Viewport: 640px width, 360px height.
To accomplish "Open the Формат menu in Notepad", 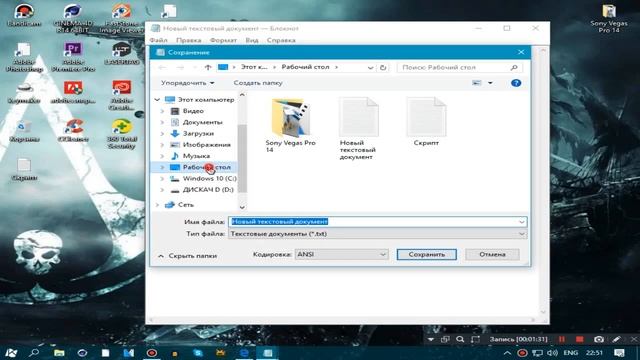I will pos(223,40).
